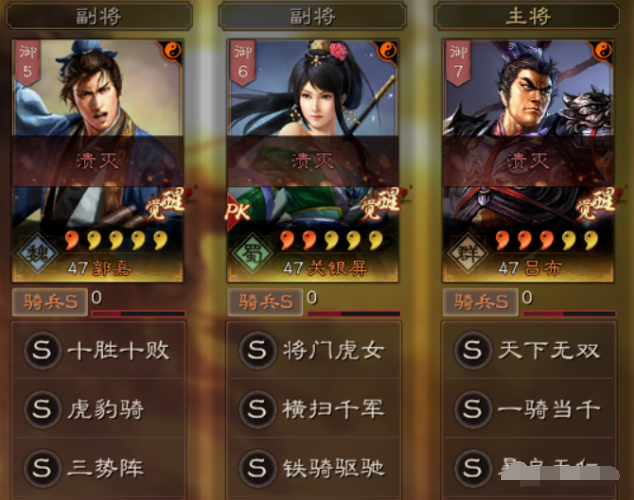
Task: Click the Shu faction emblem on Guan Yinping's card
Action: (253, 253)
